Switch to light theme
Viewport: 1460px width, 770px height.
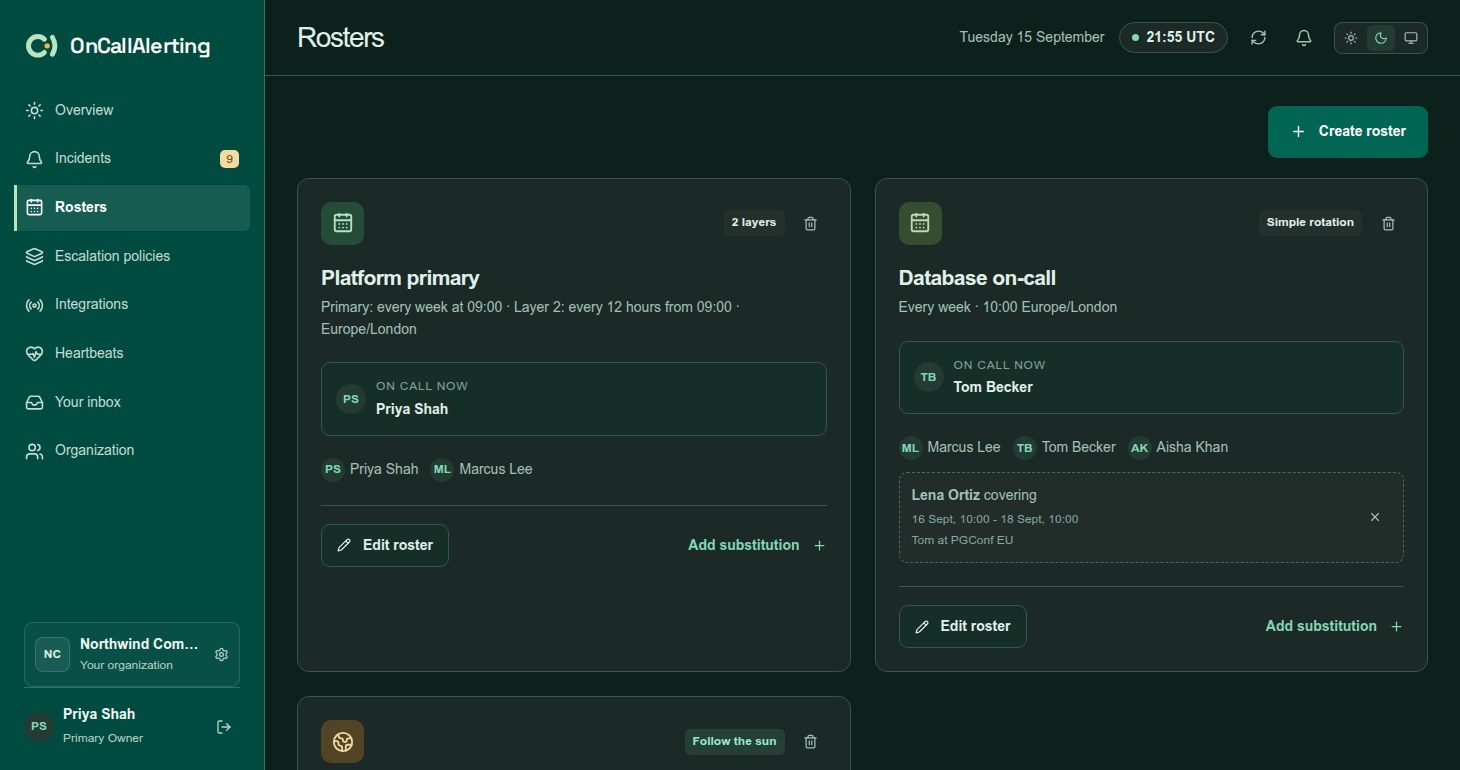[1351, 38]
